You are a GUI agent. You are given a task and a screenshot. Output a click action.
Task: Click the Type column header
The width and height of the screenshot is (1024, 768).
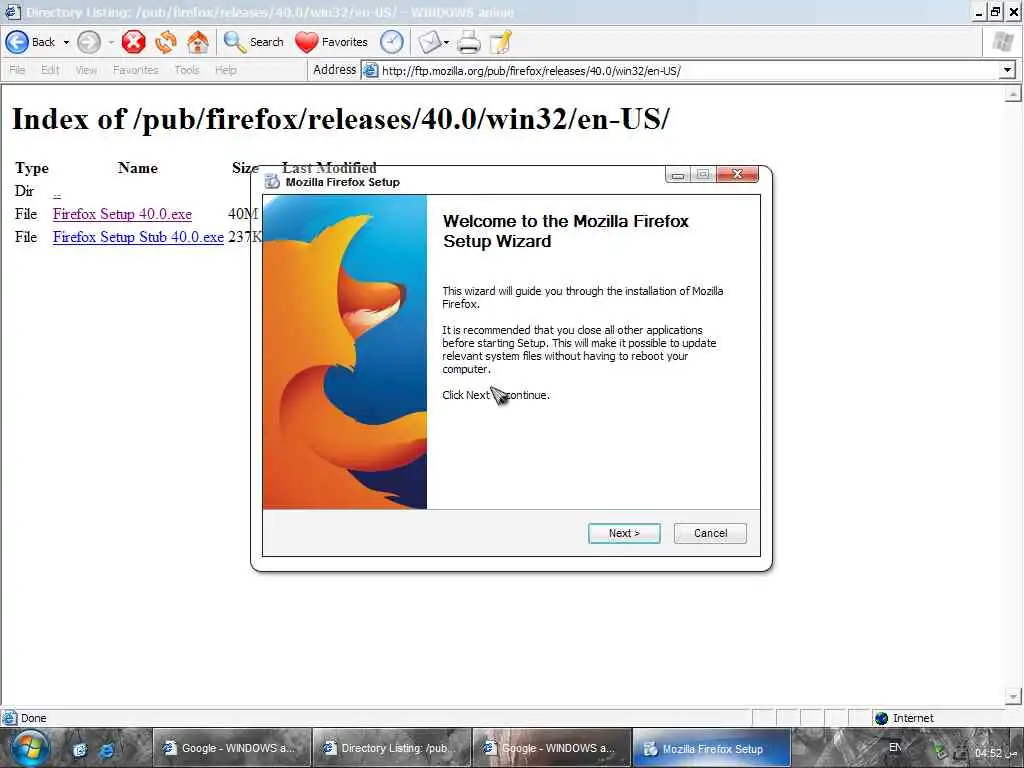[32, 168]
